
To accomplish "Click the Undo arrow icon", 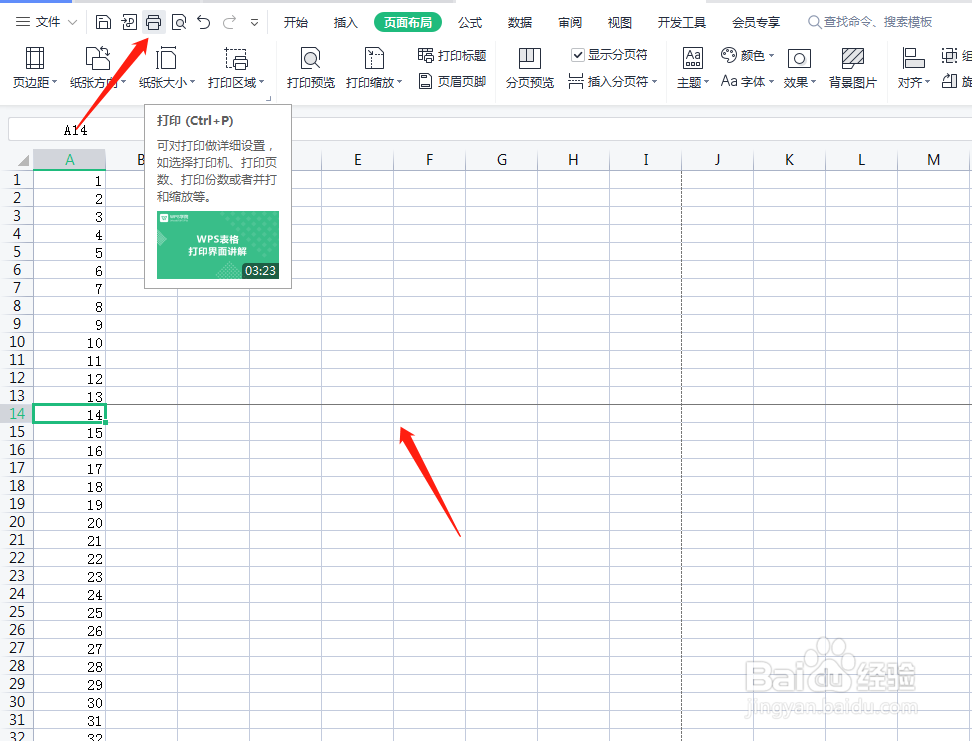I will 203,23.
